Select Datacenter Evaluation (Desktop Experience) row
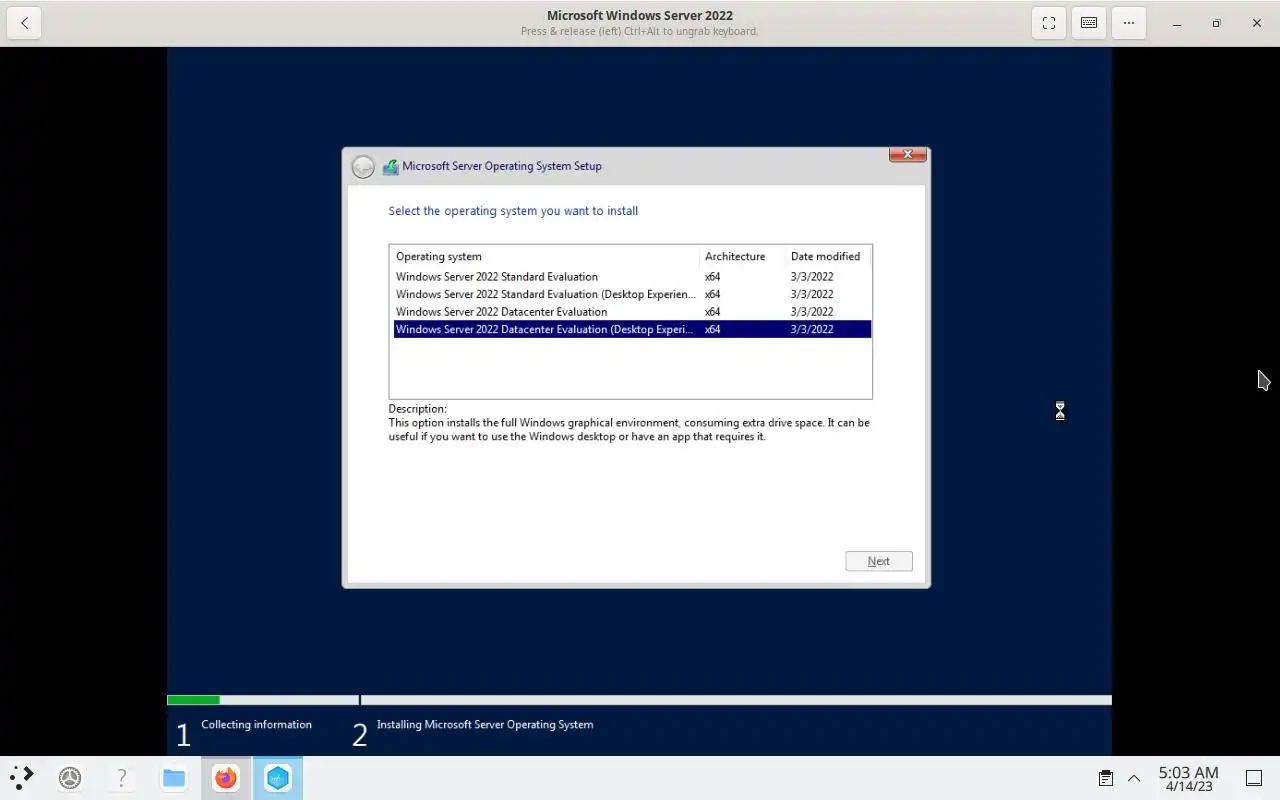This screenshot has height=800, width=1280. point(632,329)
